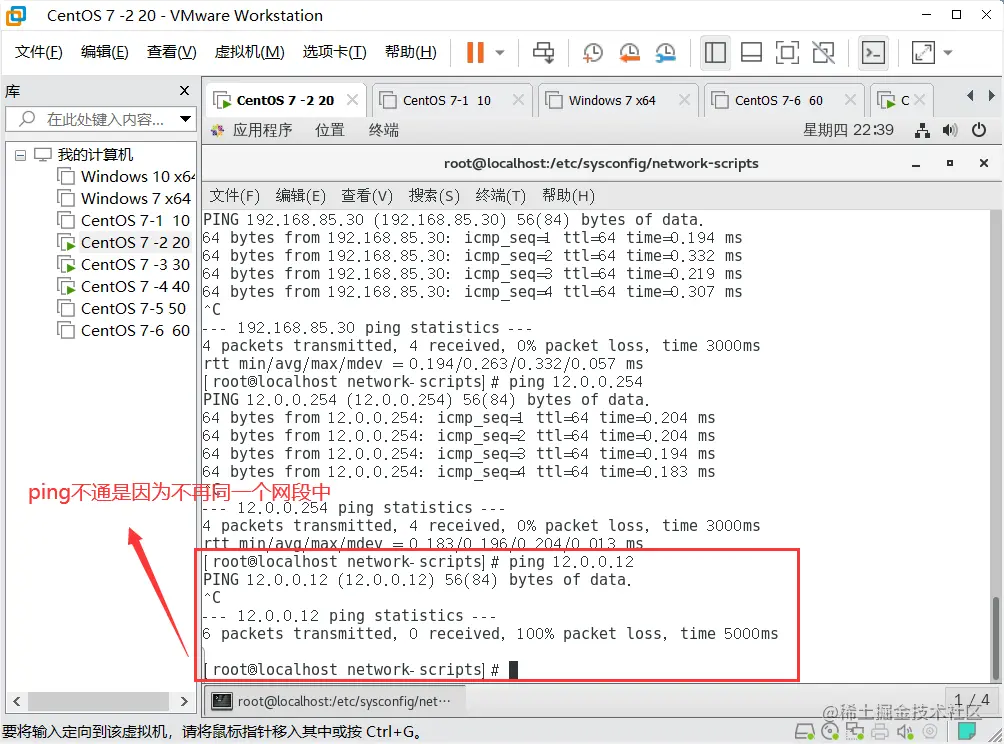
Task: Toggle the library panel visibility
Action: 717,54
